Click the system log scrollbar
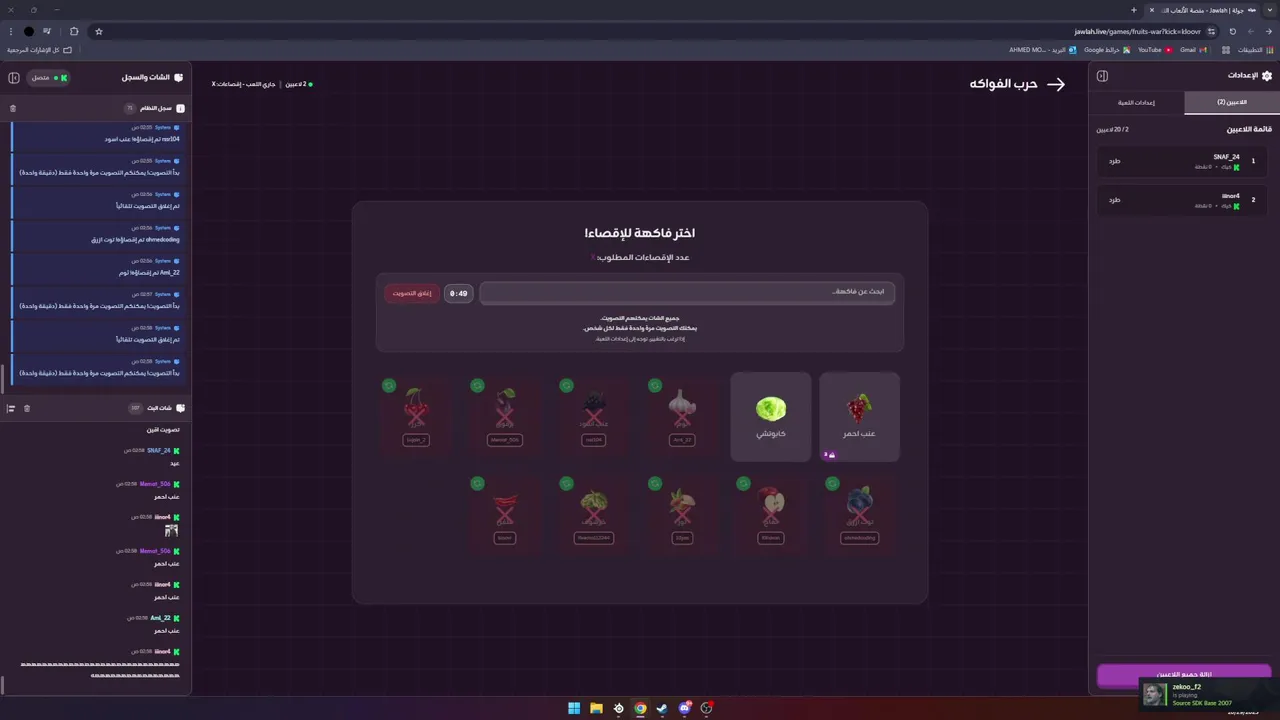Image resolution: width=1280 pixels, height=720 pixels. point(3,377)
